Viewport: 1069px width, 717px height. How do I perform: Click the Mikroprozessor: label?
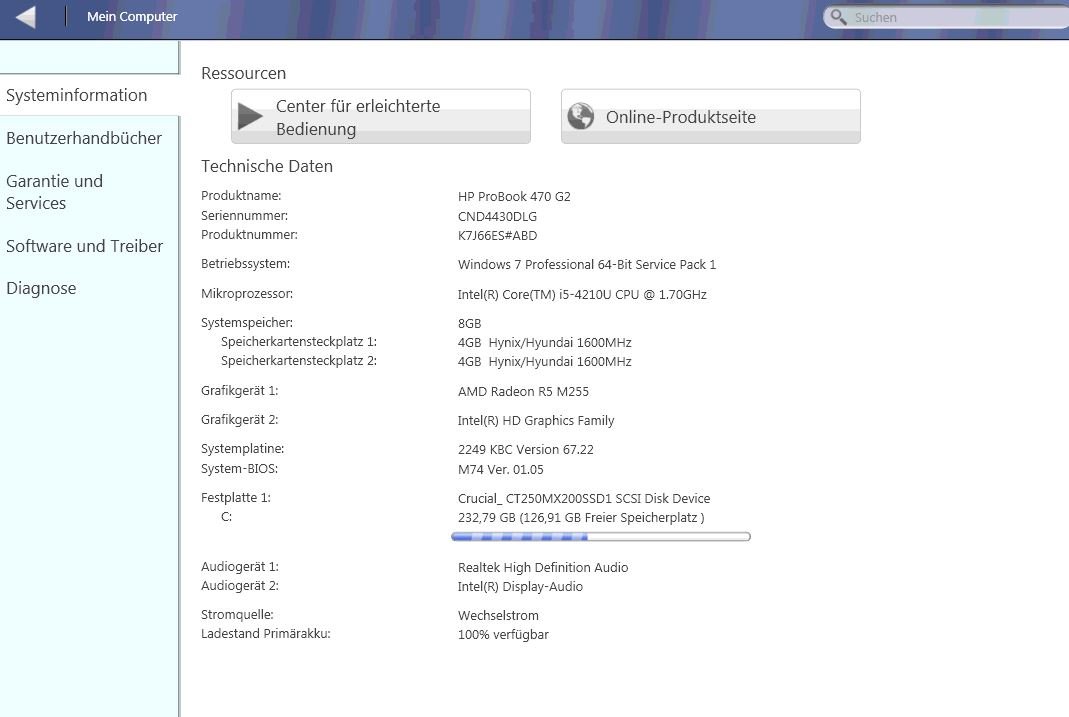(x=247, y=294)
